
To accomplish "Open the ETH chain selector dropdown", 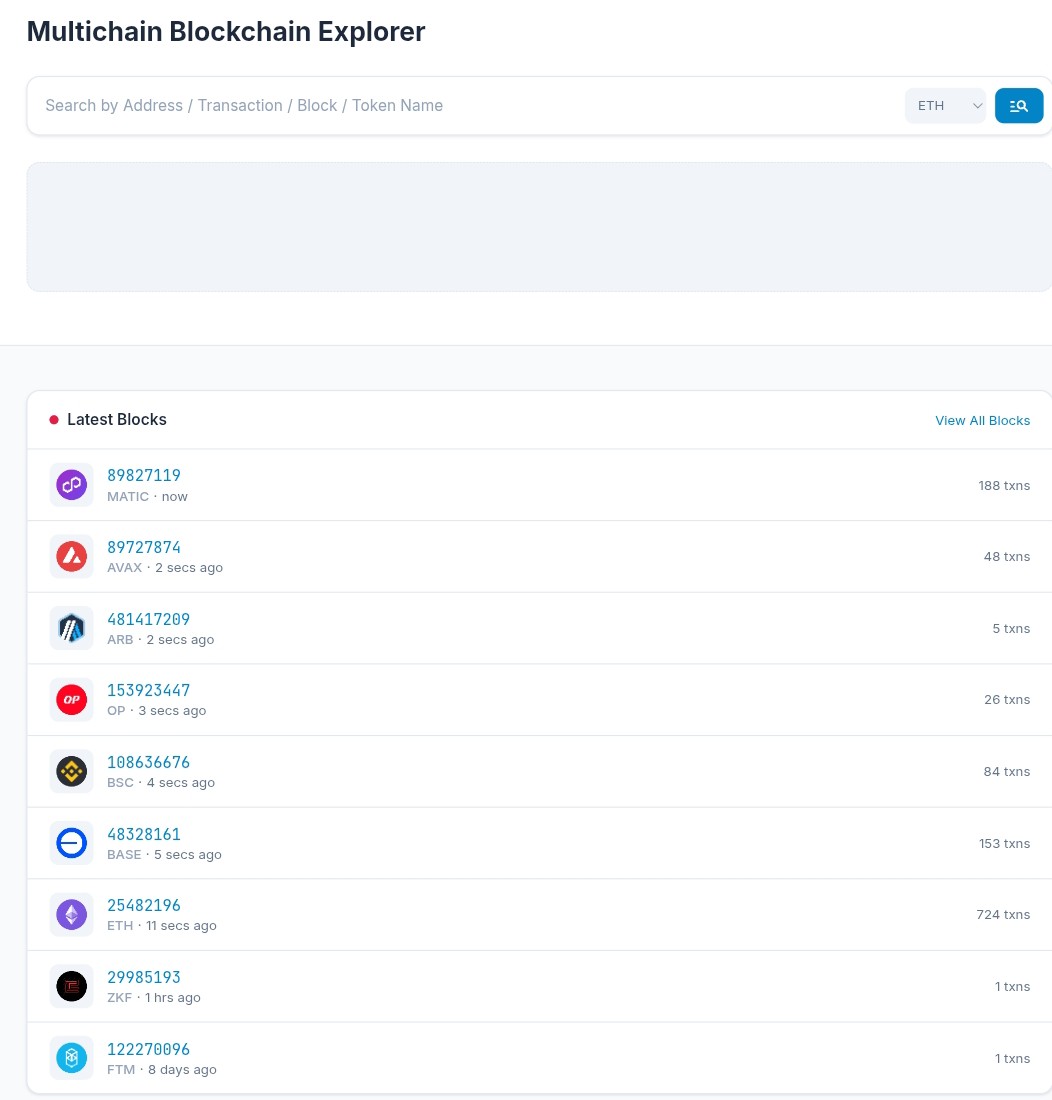I will (x=945, y=106).
